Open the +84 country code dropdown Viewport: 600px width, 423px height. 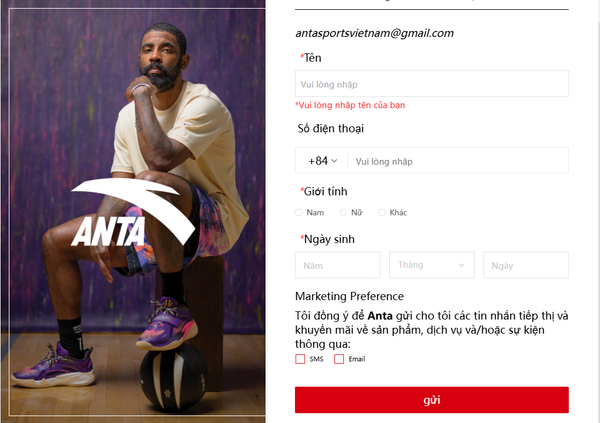tap(323, 161)
